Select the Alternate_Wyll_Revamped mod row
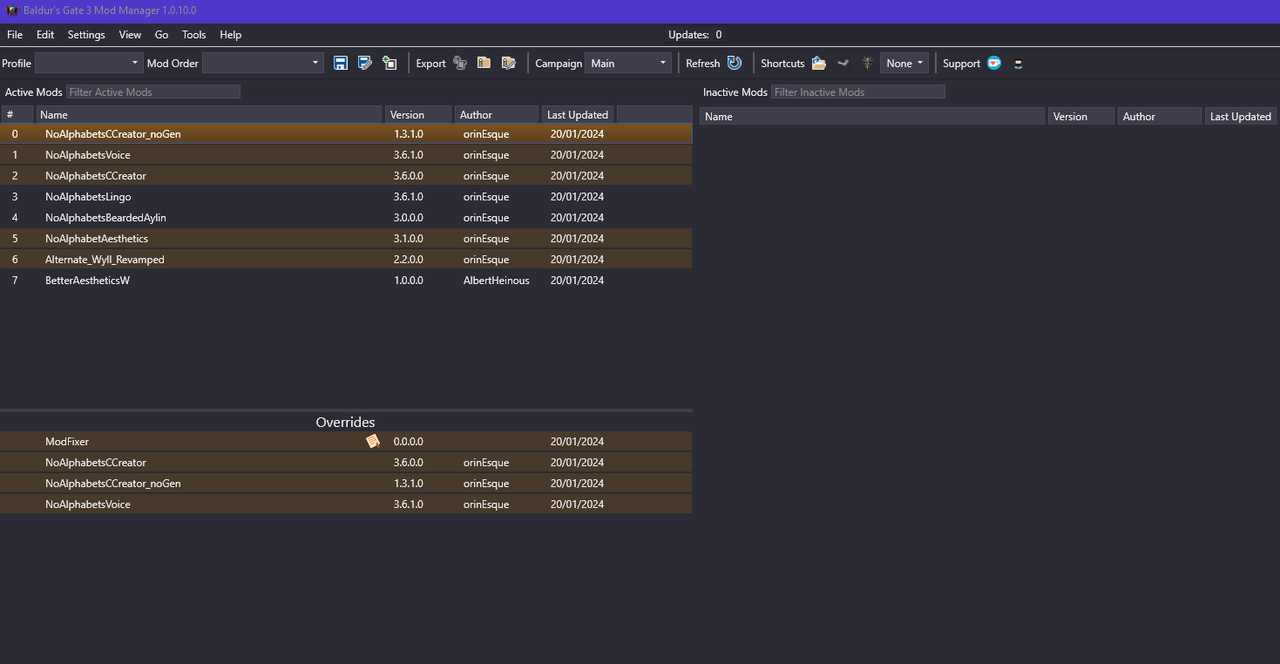1280x664 pixels. pyautogui.click(x=346, y=260)
